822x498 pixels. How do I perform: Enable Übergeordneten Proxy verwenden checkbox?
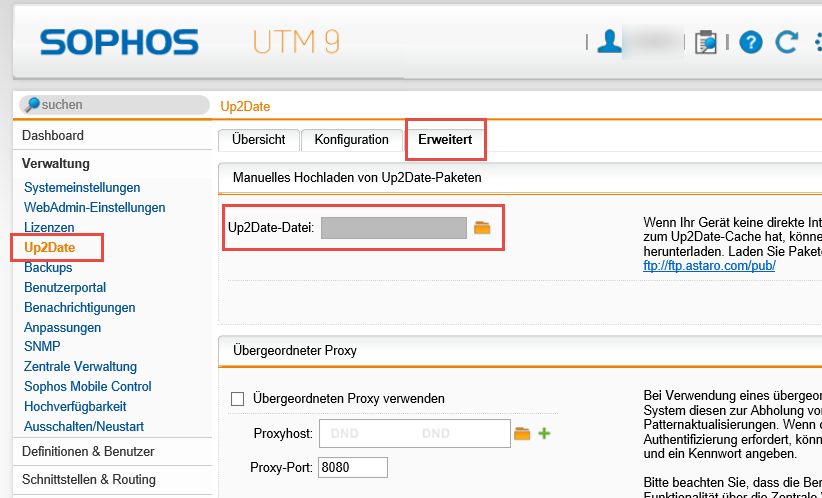(x=237, y=399)
